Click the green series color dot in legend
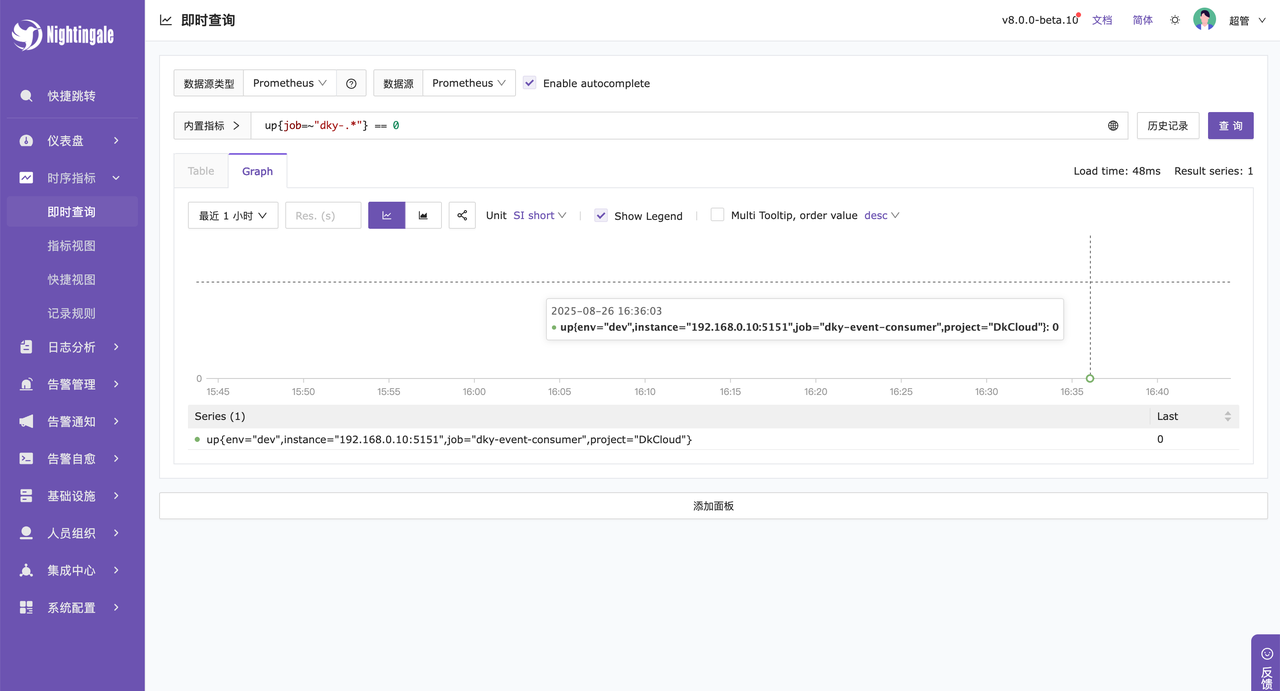This screenshot has height=691, width=1280. tap(197, 440)
